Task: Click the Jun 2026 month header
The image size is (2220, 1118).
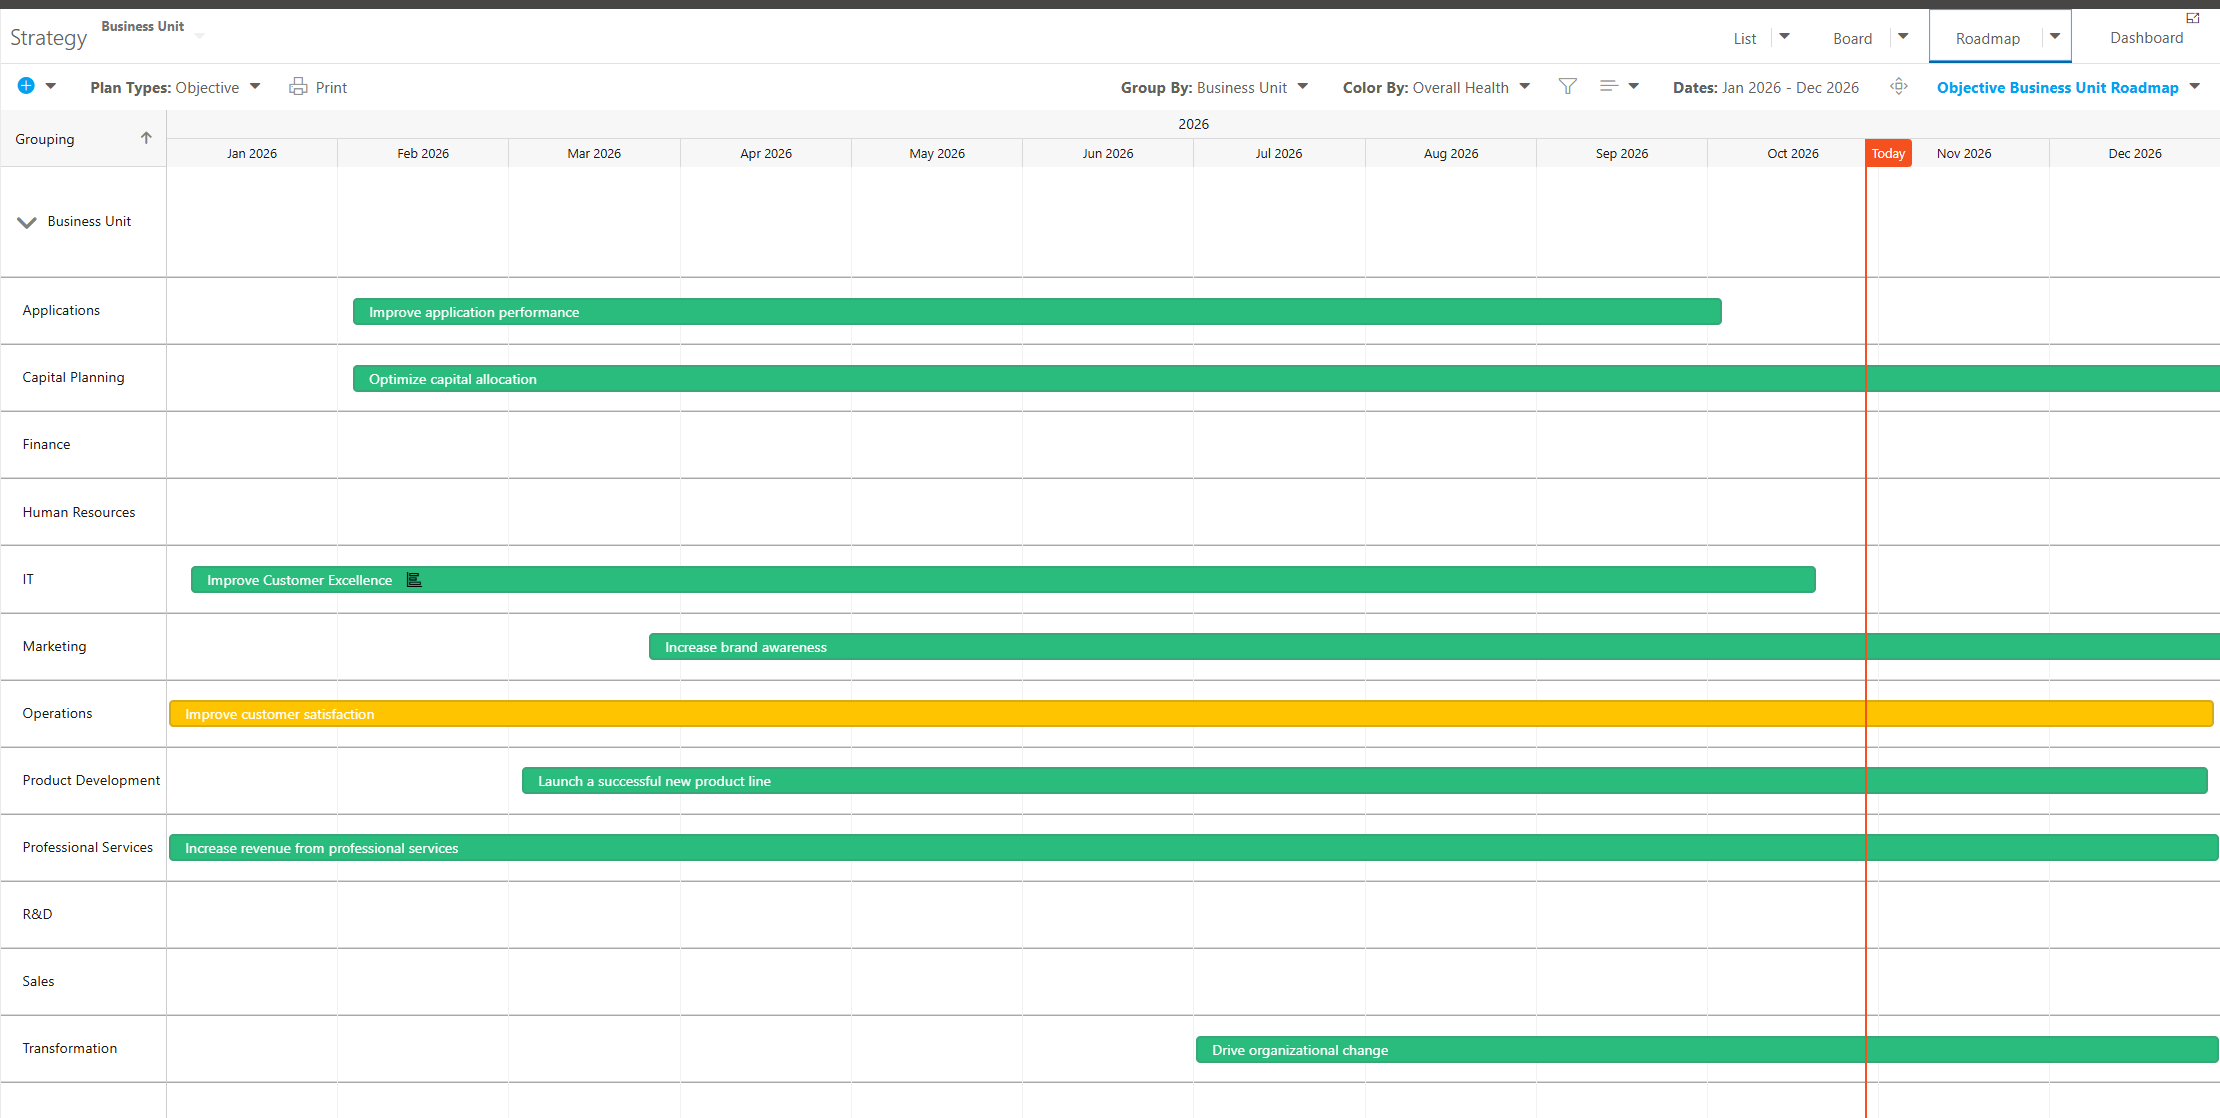Action: (1107, 153)
